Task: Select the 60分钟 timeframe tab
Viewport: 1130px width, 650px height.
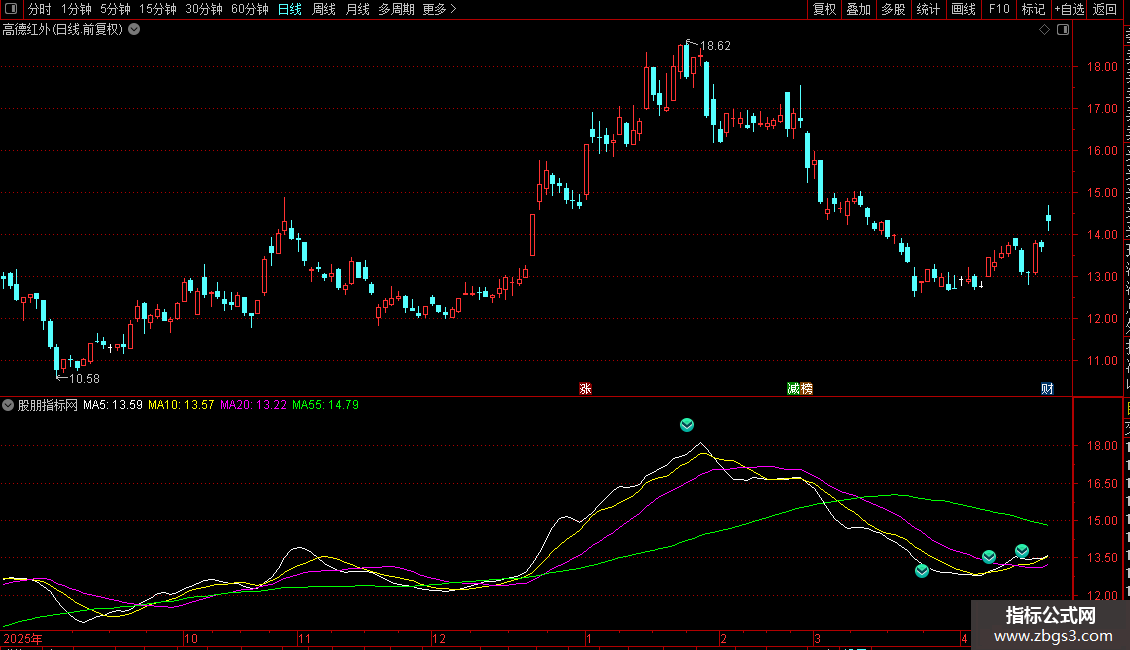Action: pos(249,9)
